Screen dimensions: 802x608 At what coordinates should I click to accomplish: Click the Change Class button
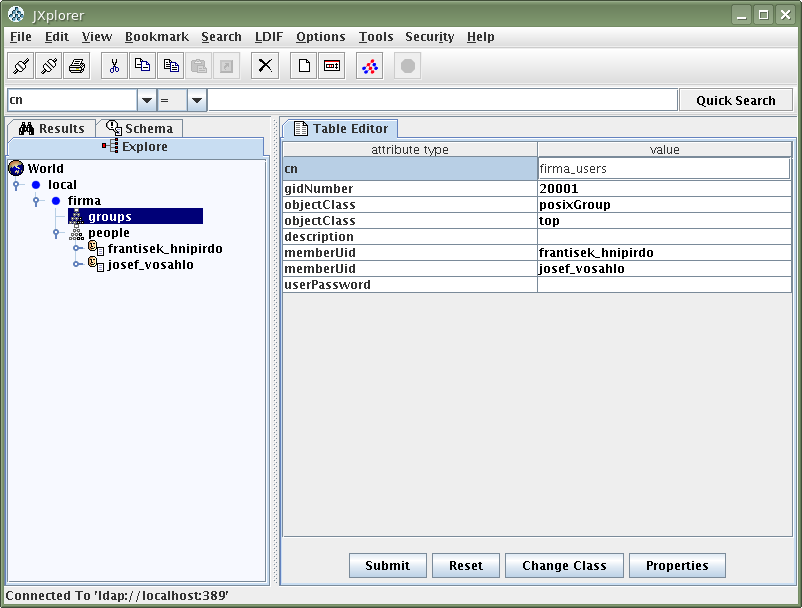(x=564, y=566)
